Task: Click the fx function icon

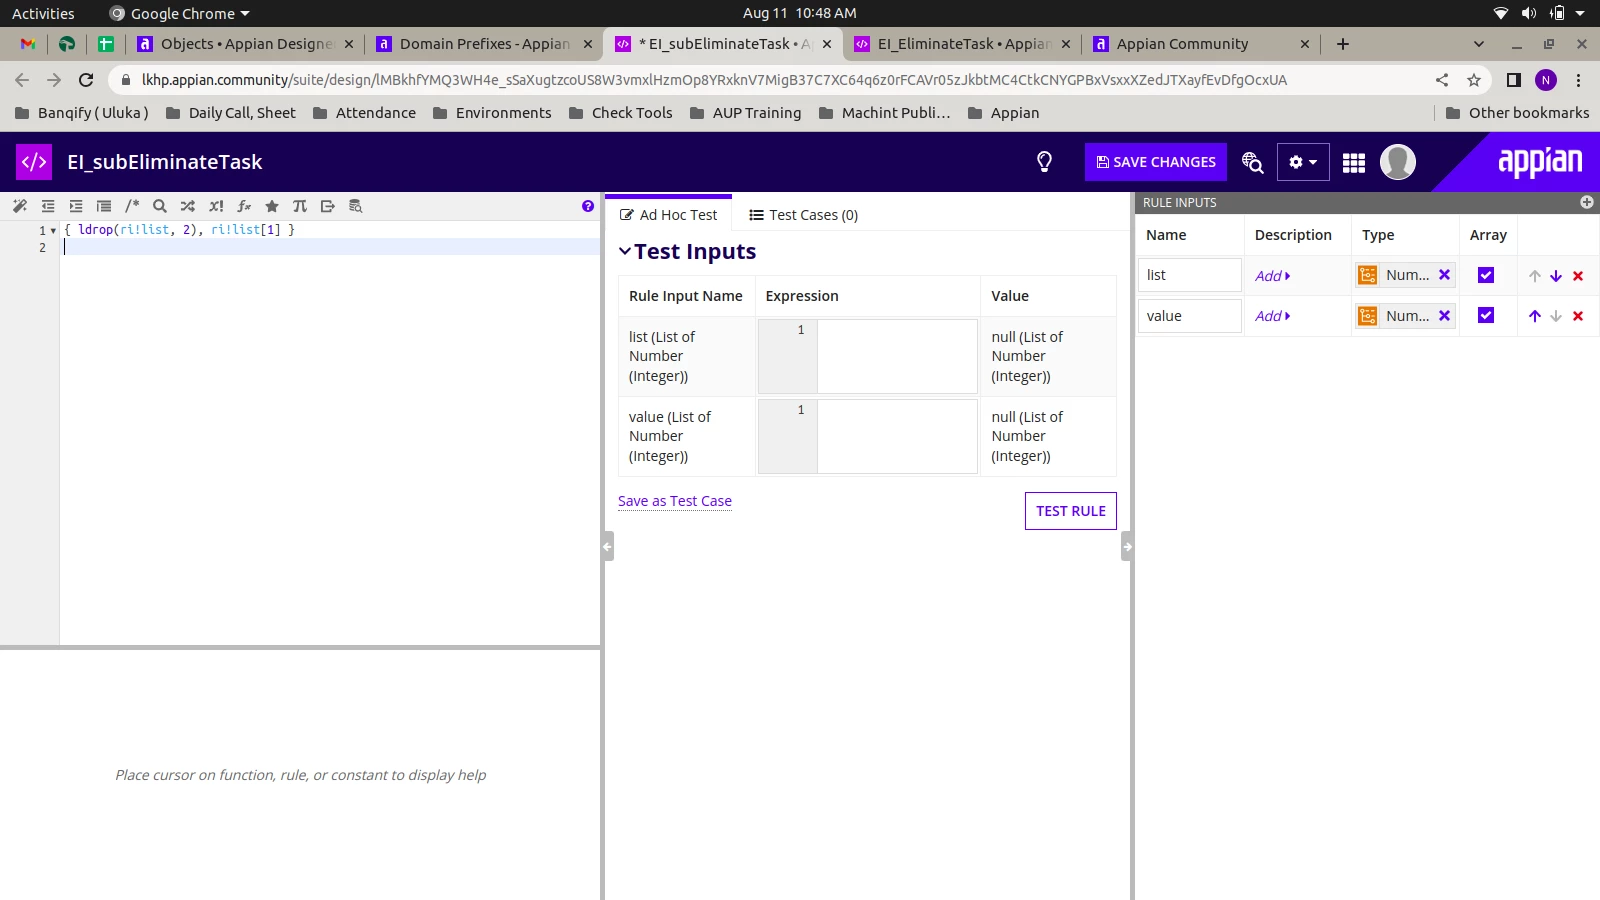Action: click(244, 206)
